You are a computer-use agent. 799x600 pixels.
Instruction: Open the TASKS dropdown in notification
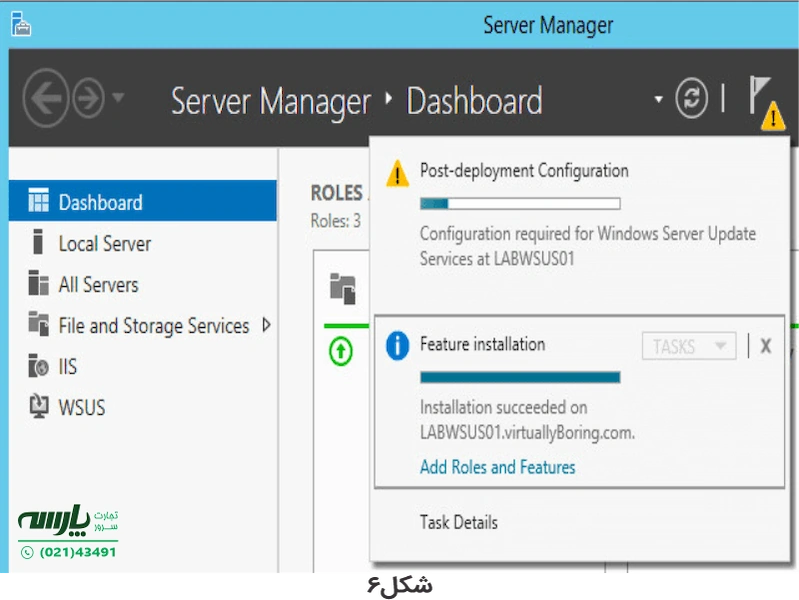689,346
